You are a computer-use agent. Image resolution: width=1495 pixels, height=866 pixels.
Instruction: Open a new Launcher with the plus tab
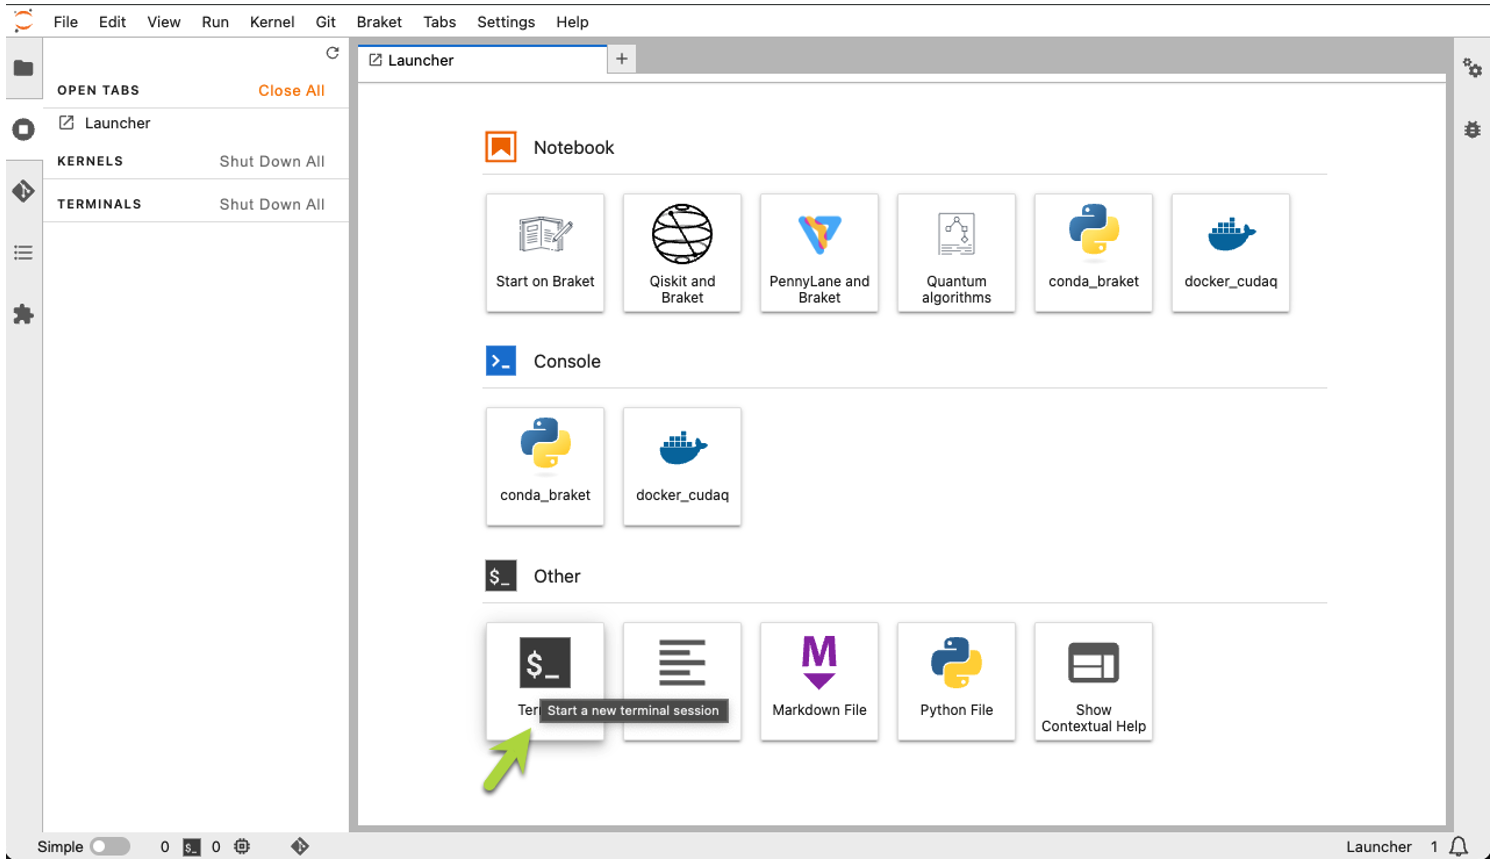[621, 58]
